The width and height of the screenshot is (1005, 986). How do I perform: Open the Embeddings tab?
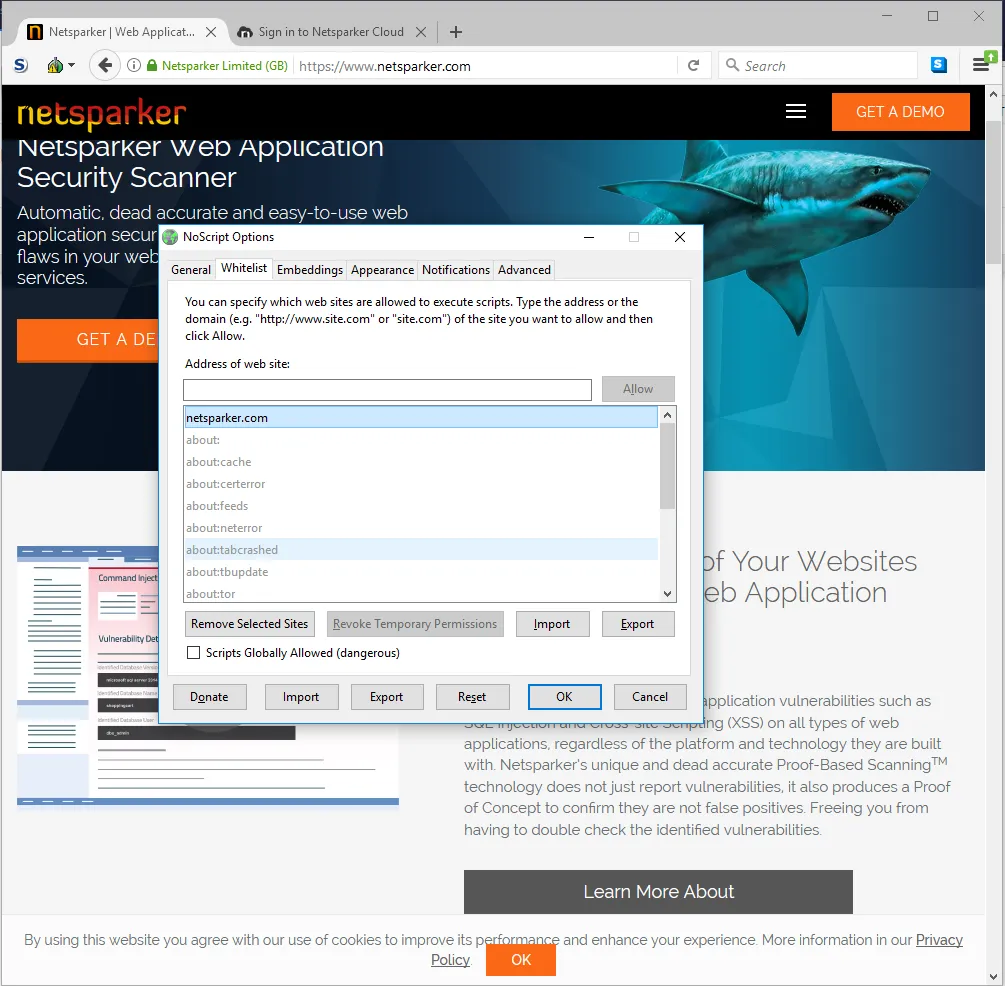310,270
